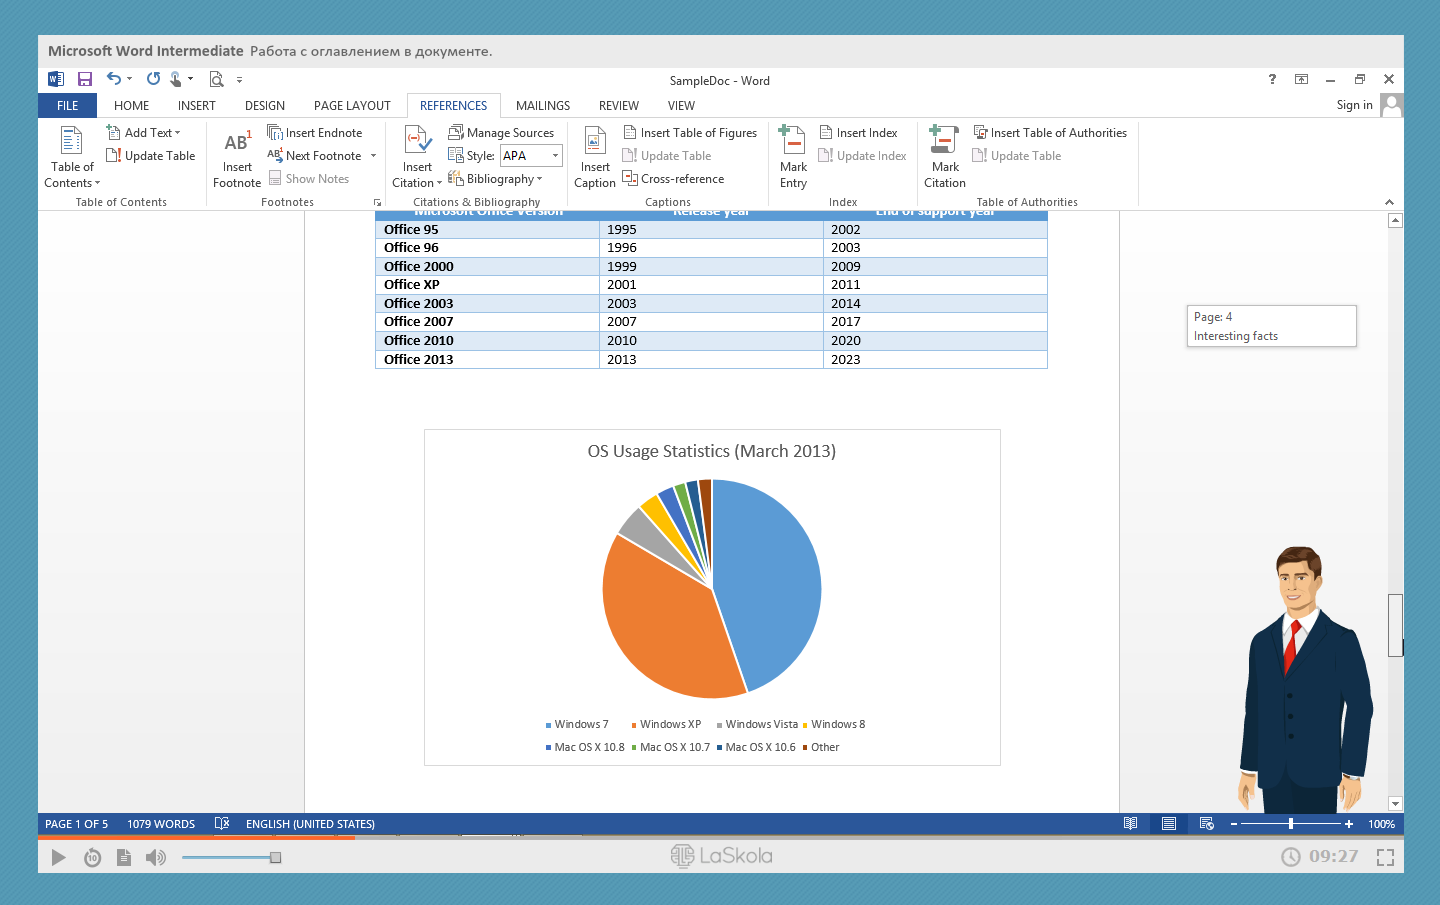Screen dimensions: 1440x905
Task: Click the Mark Citation icon
Action: [x=944, y=142]
